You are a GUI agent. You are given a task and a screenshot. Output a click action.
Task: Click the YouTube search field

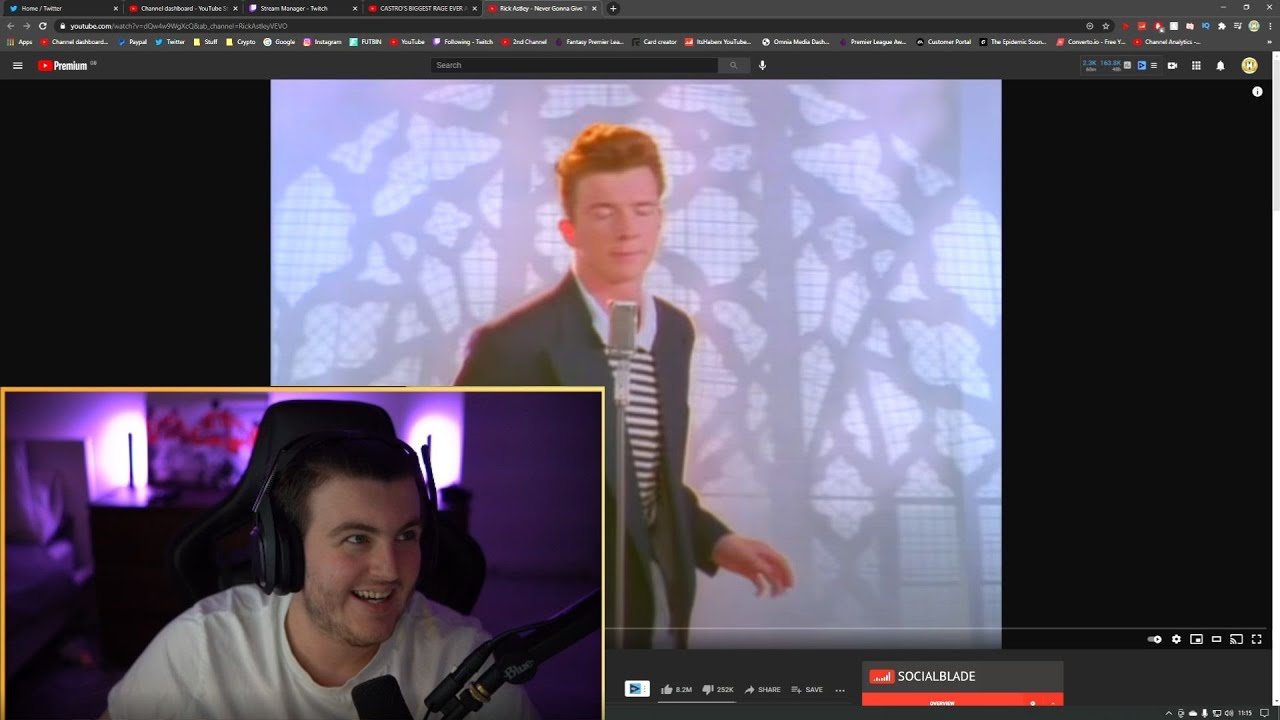tap(574, 65)
